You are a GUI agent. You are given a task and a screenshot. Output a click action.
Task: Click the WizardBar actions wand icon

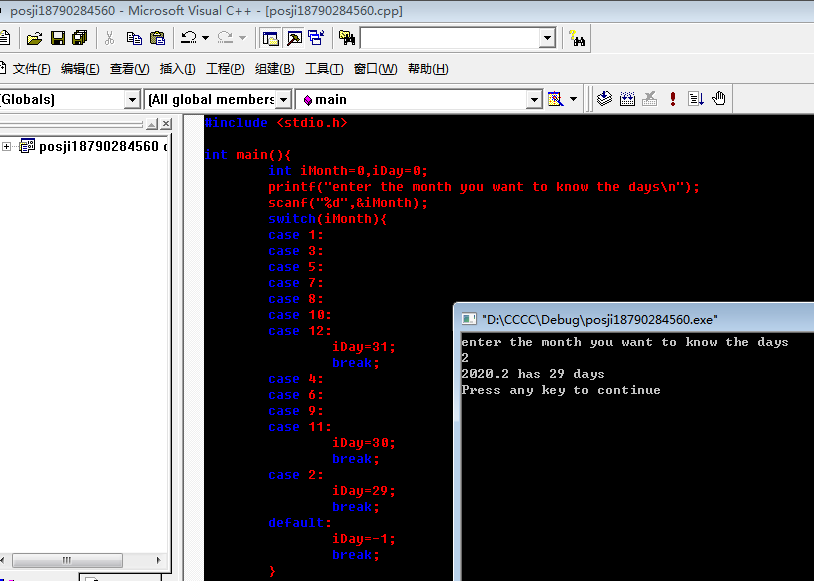[555, 99]
